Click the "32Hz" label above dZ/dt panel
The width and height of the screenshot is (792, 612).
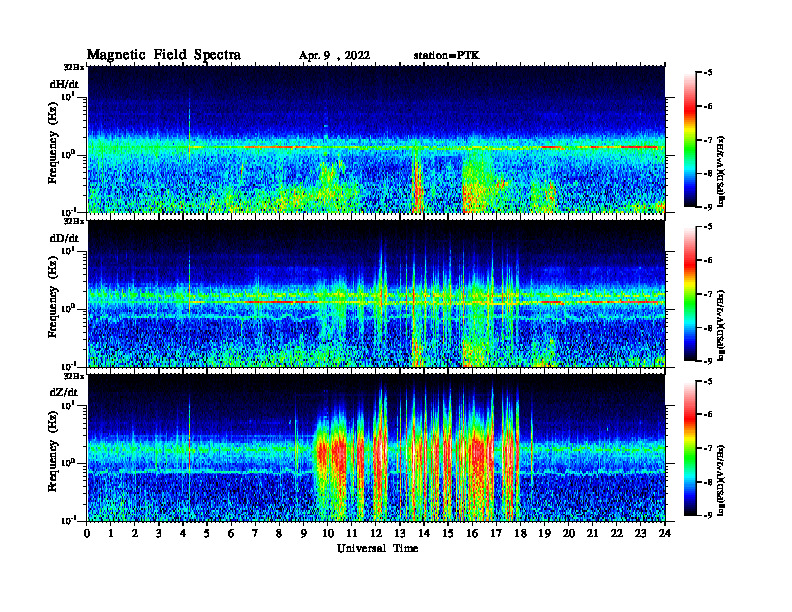tap(74, 376)
